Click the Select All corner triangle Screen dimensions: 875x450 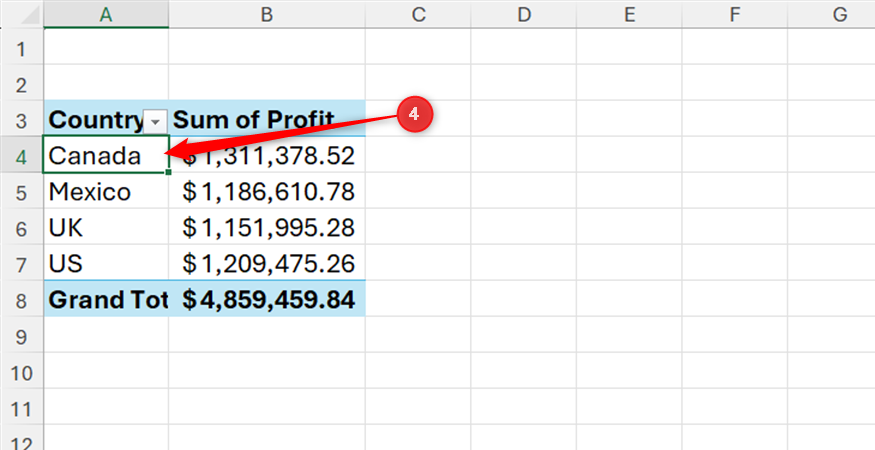28,16
